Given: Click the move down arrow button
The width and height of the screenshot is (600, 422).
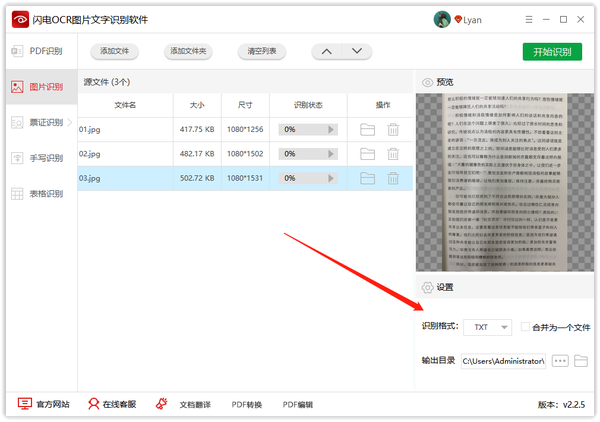Looking at the screenshot, I should click(356, 51).
